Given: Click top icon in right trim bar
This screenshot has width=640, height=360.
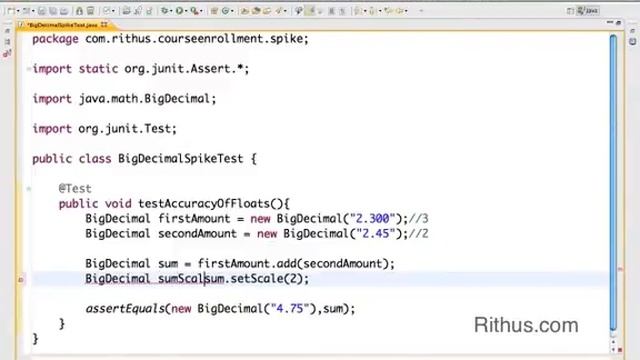Looking at the screenshot, I should coord(632,31).
